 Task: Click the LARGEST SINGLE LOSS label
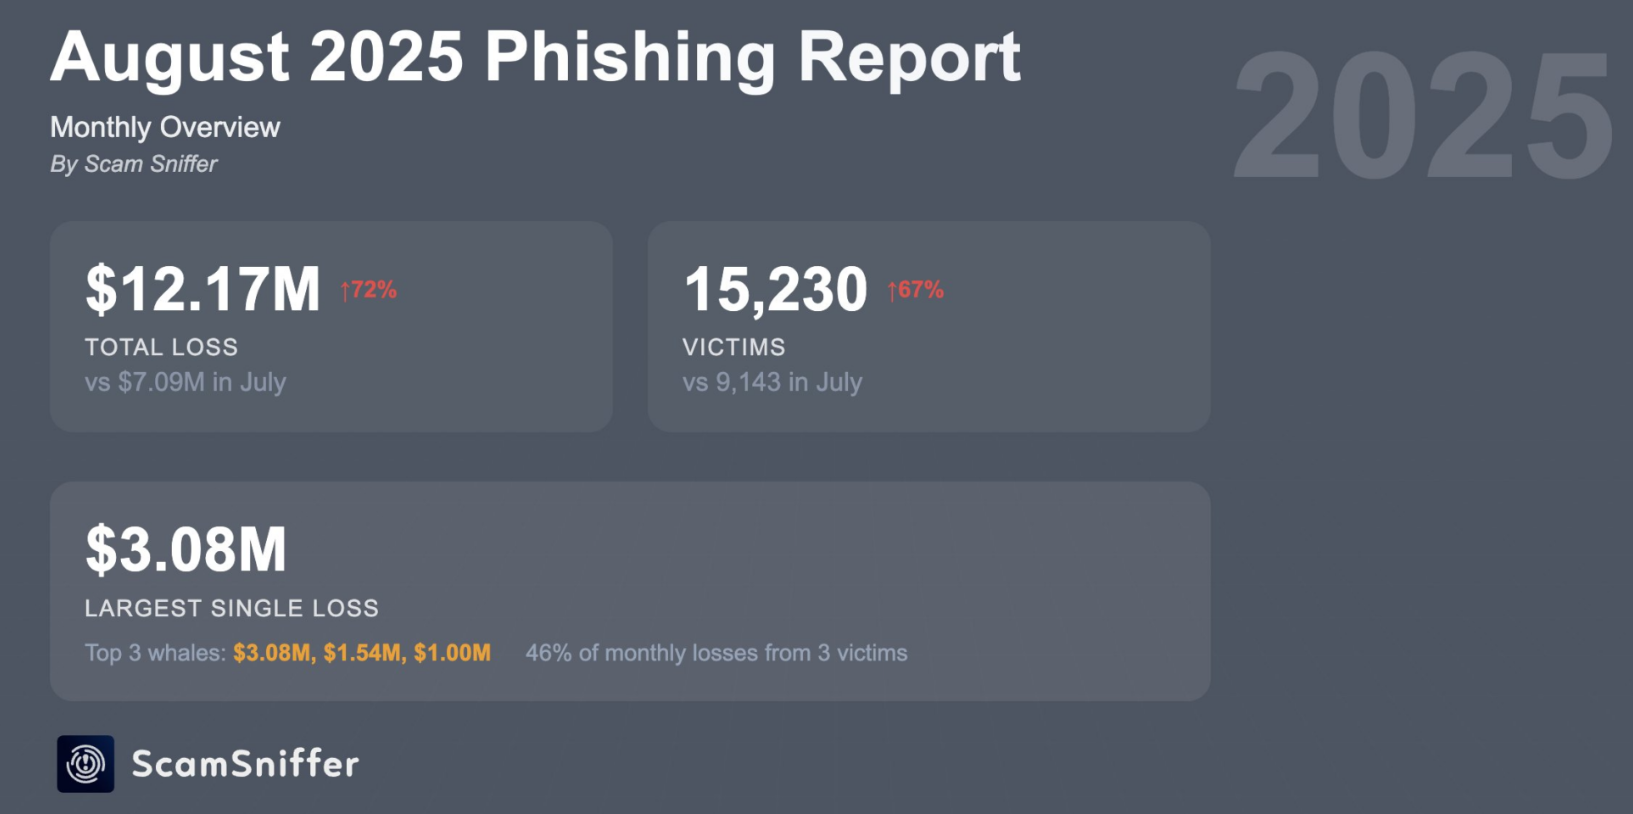[x=232, y=608]
